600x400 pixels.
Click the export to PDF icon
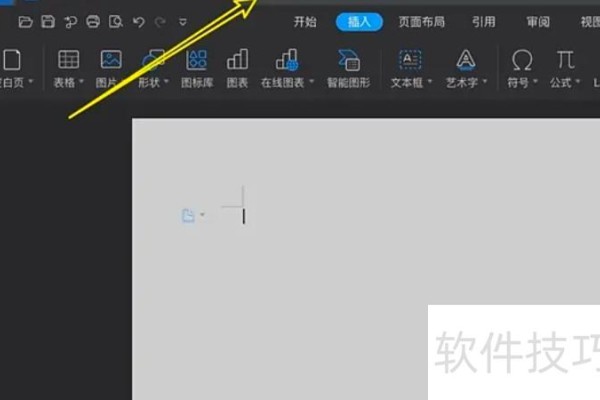click(x=70, y=22)
